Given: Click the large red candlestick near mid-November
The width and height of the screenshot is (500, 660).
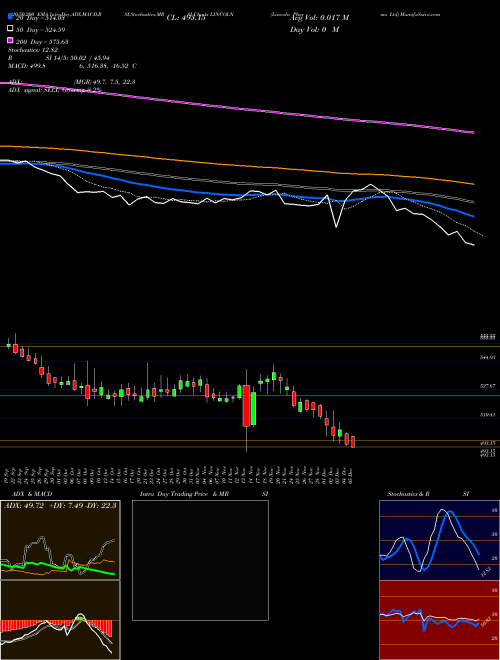Looking at the screenshot, I should 246,405.
